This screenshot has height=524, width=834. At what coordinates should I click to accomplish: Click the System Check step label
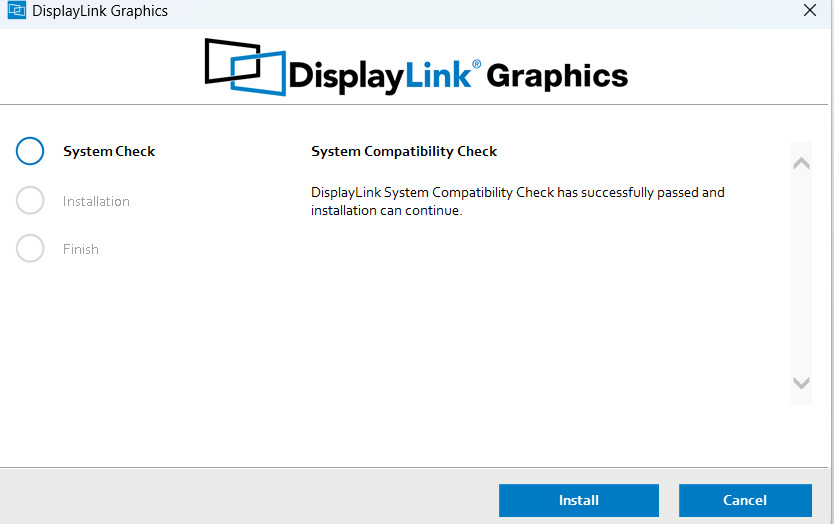tap(109, 152)
